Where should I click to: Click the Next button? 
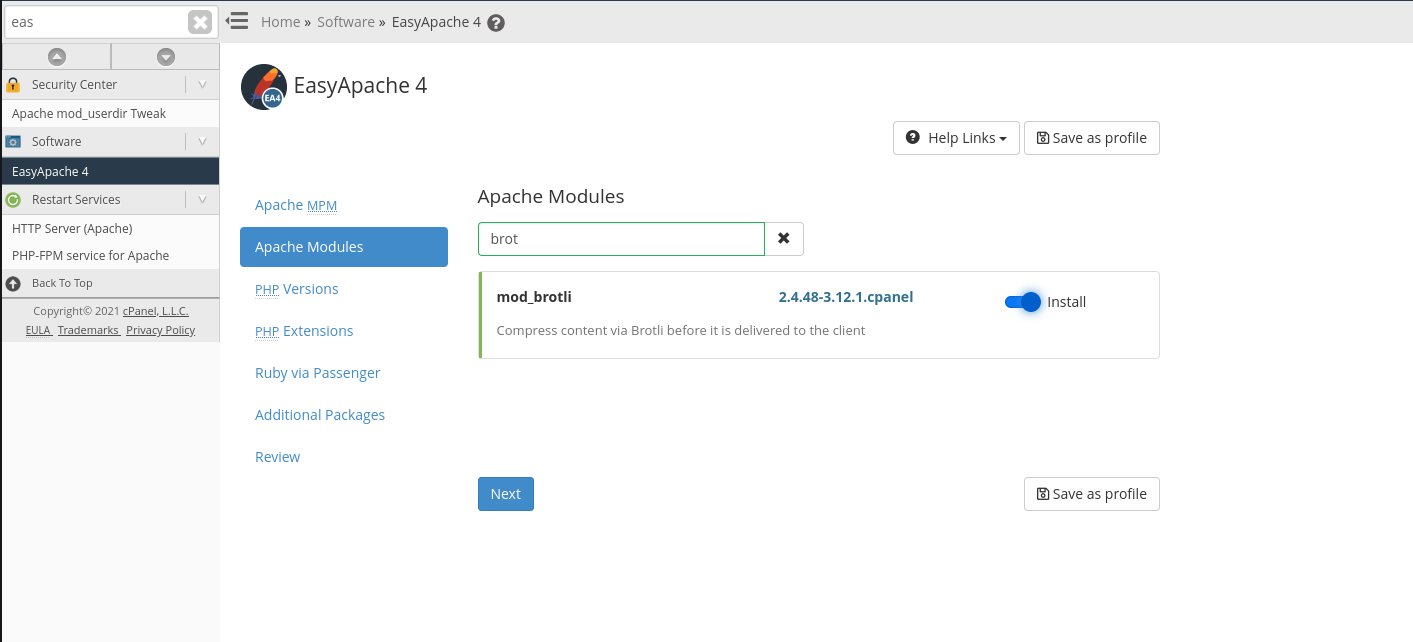[x=505, y=494]
